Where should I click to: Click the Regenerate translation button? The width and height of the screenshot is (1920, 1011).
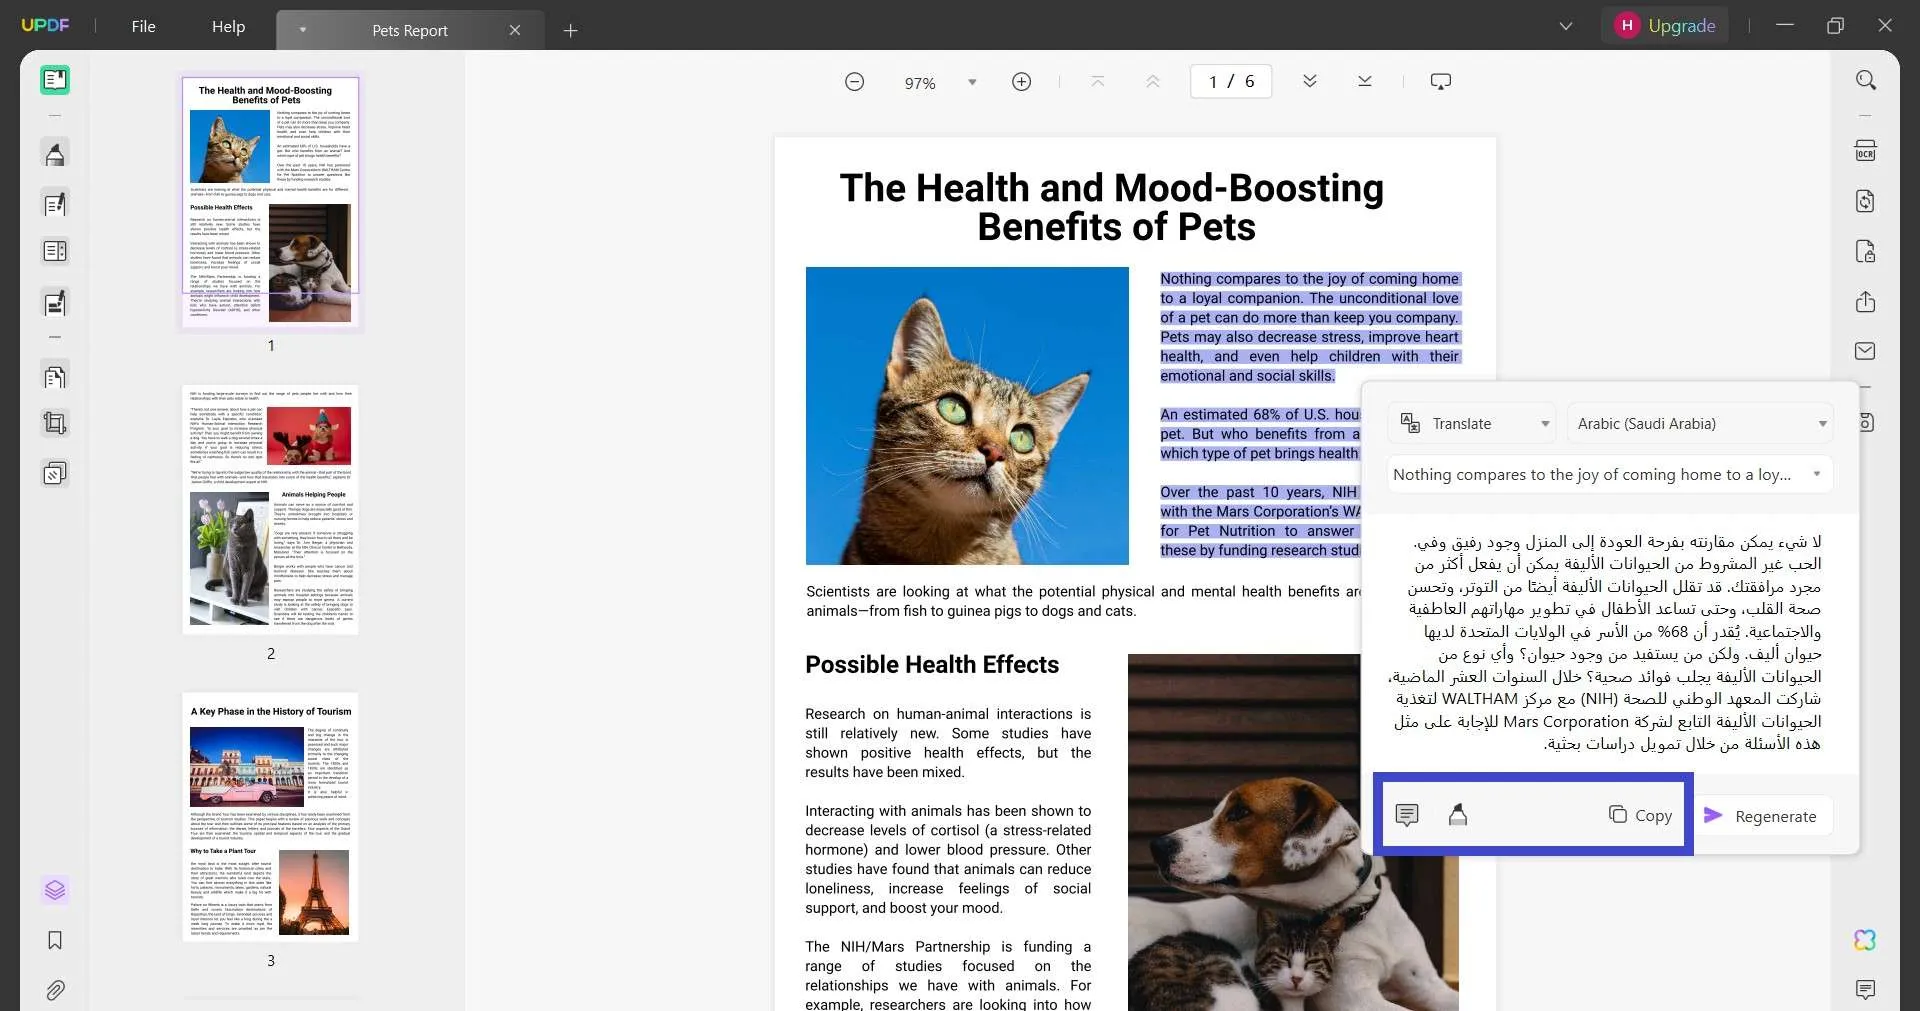[x=1763, y=816]
